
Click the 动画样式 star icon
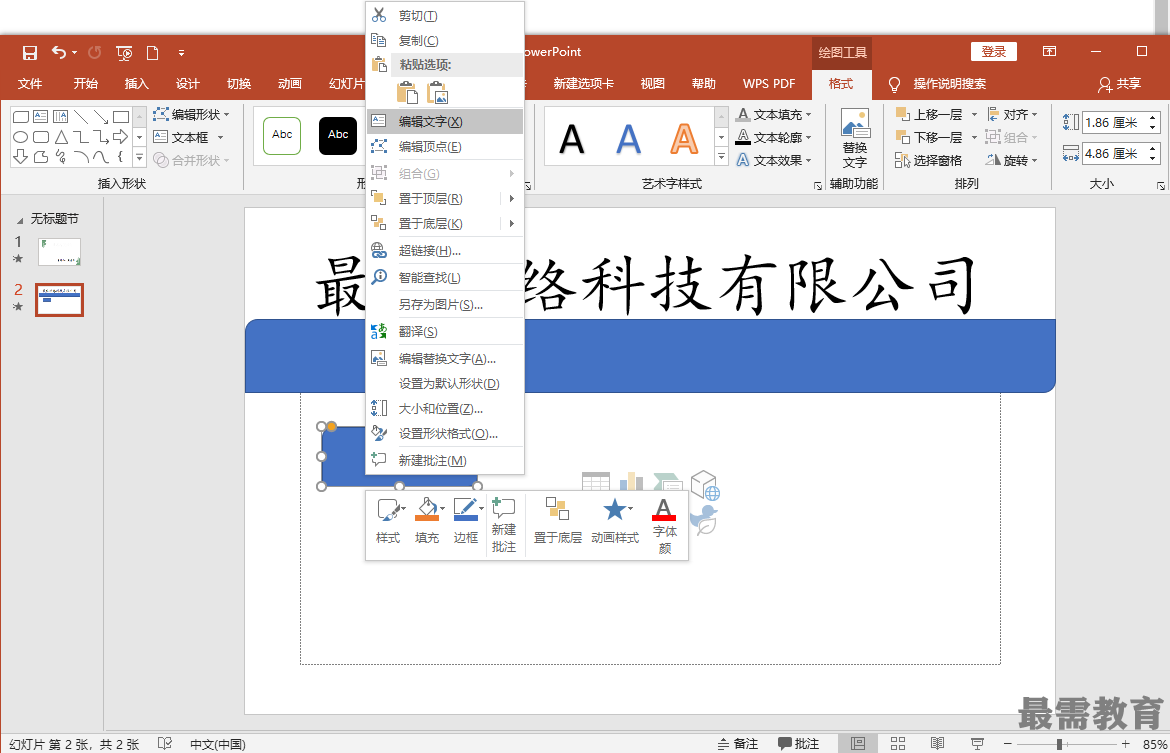(616, 510)
